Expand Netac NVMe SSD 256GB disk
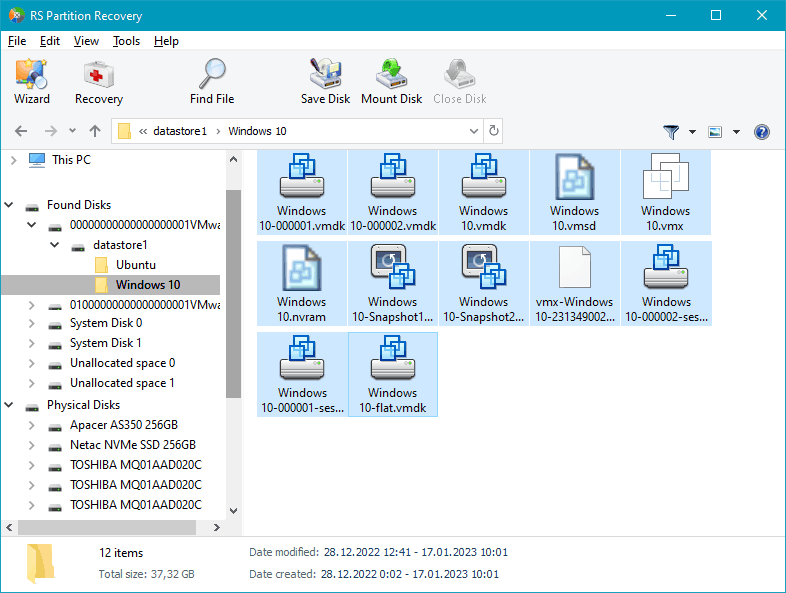Screen dimensions: 786x593 point(32,445)
